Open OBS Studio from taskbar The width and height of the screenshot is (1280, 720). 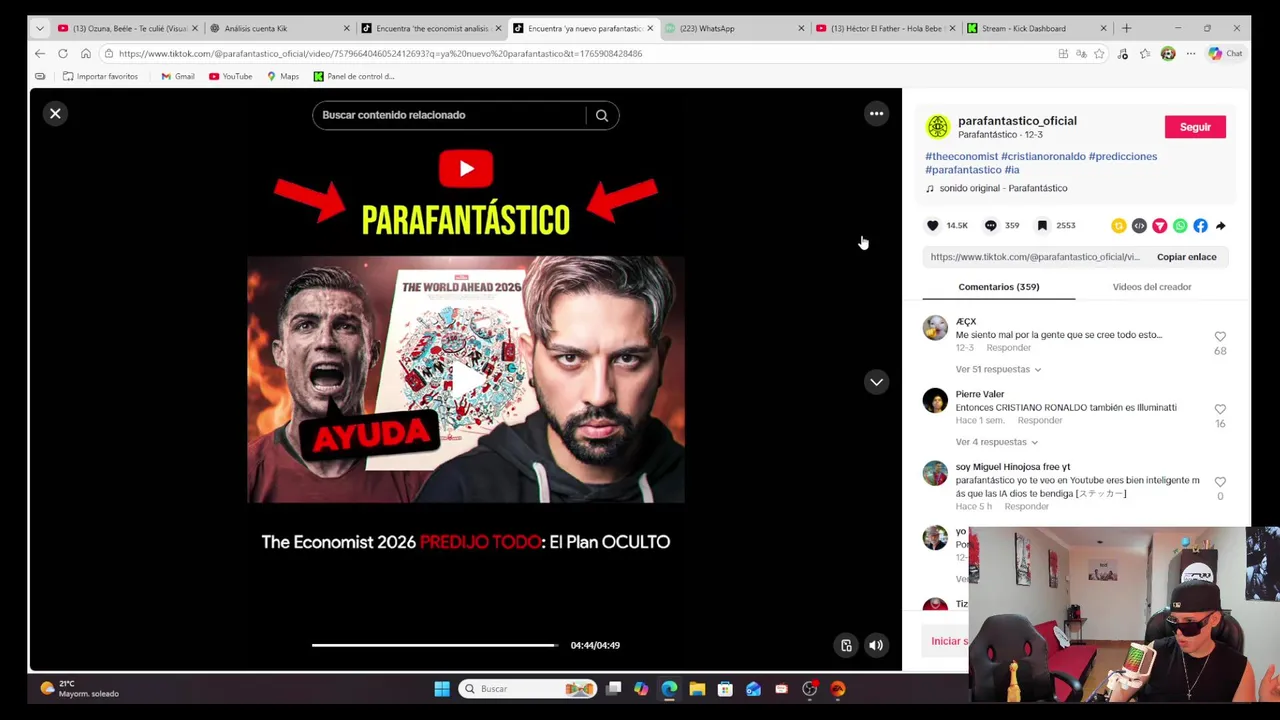(810, 689)
